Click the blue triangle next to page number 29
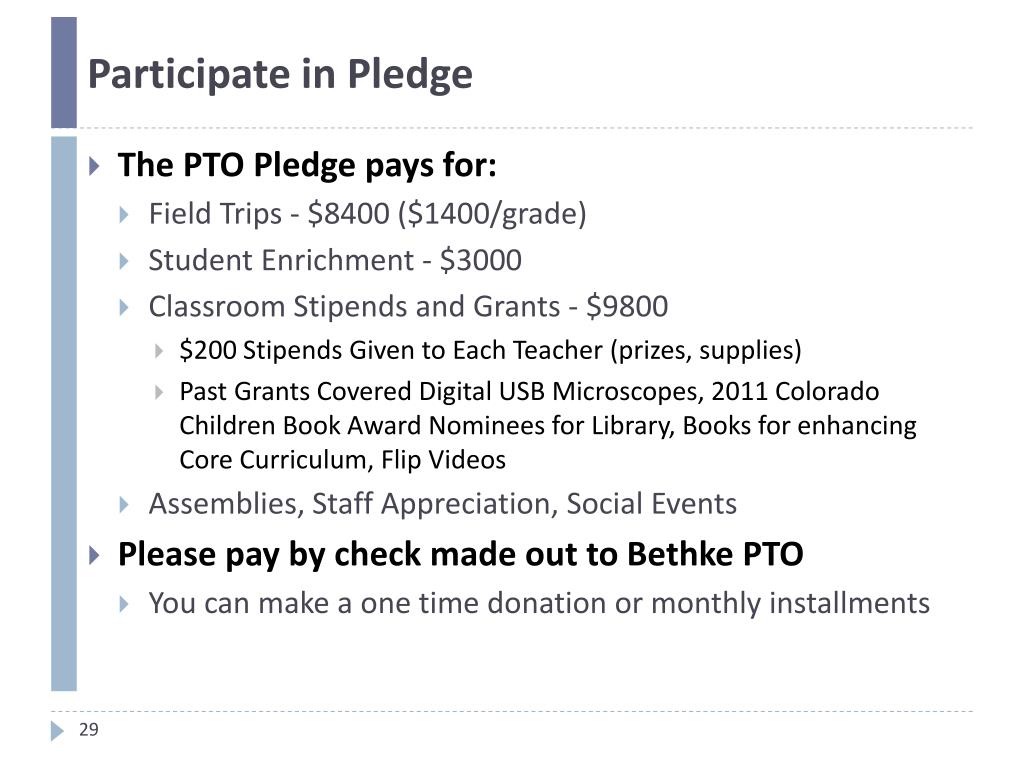 coord(57,731)
